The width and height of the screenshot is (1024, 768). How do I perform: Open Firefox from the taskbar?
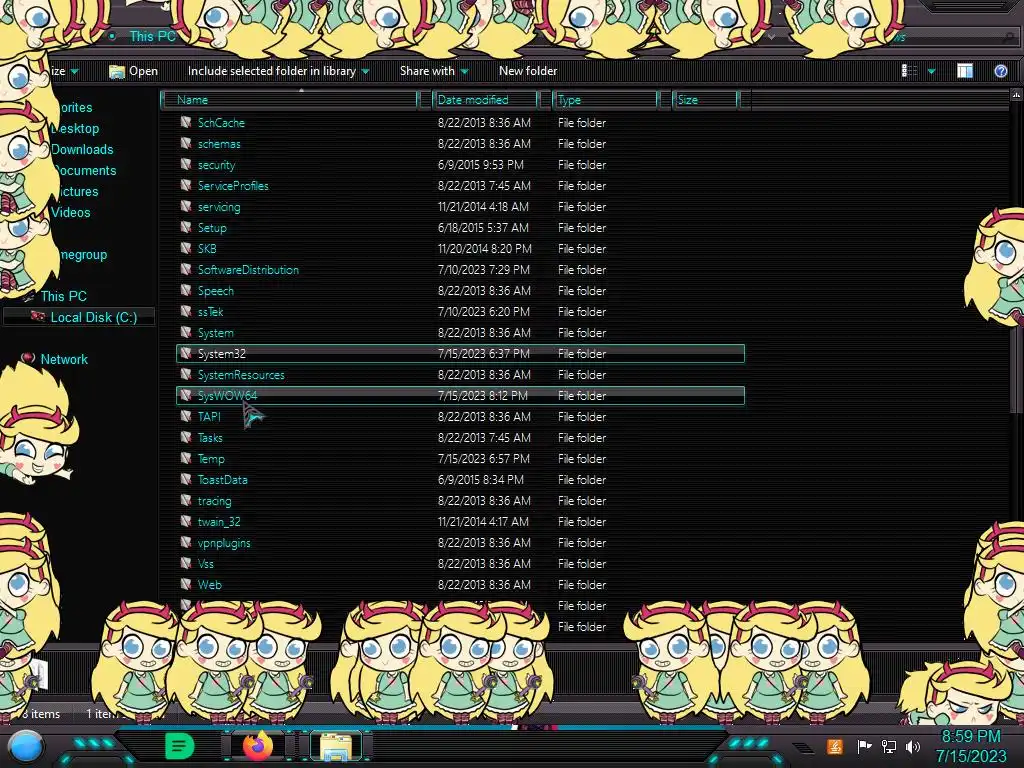coord(258,746)
